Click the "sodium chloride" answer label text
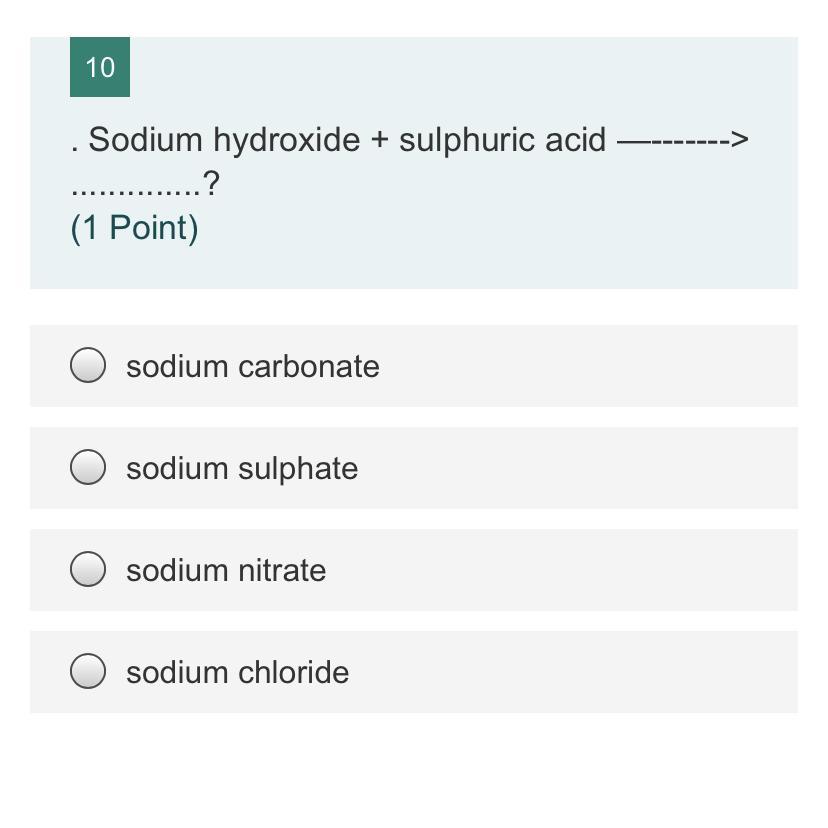The height and width of the screenshot is (828, 828). point(237,672)
